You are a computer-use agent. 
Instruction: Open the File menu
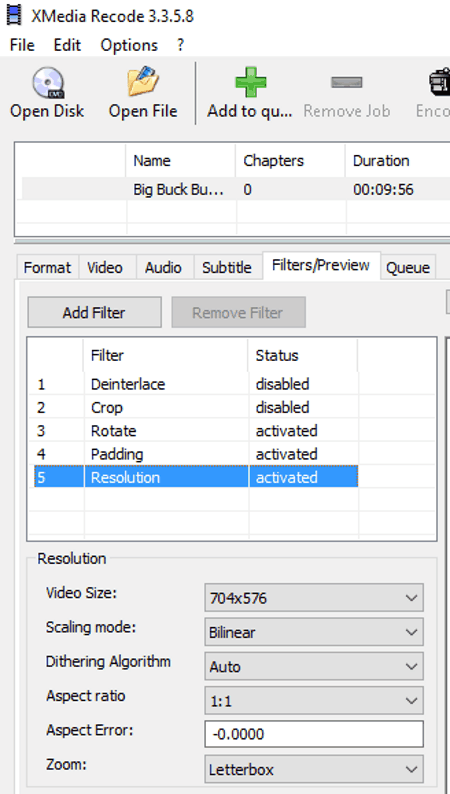tap(22, 45)
